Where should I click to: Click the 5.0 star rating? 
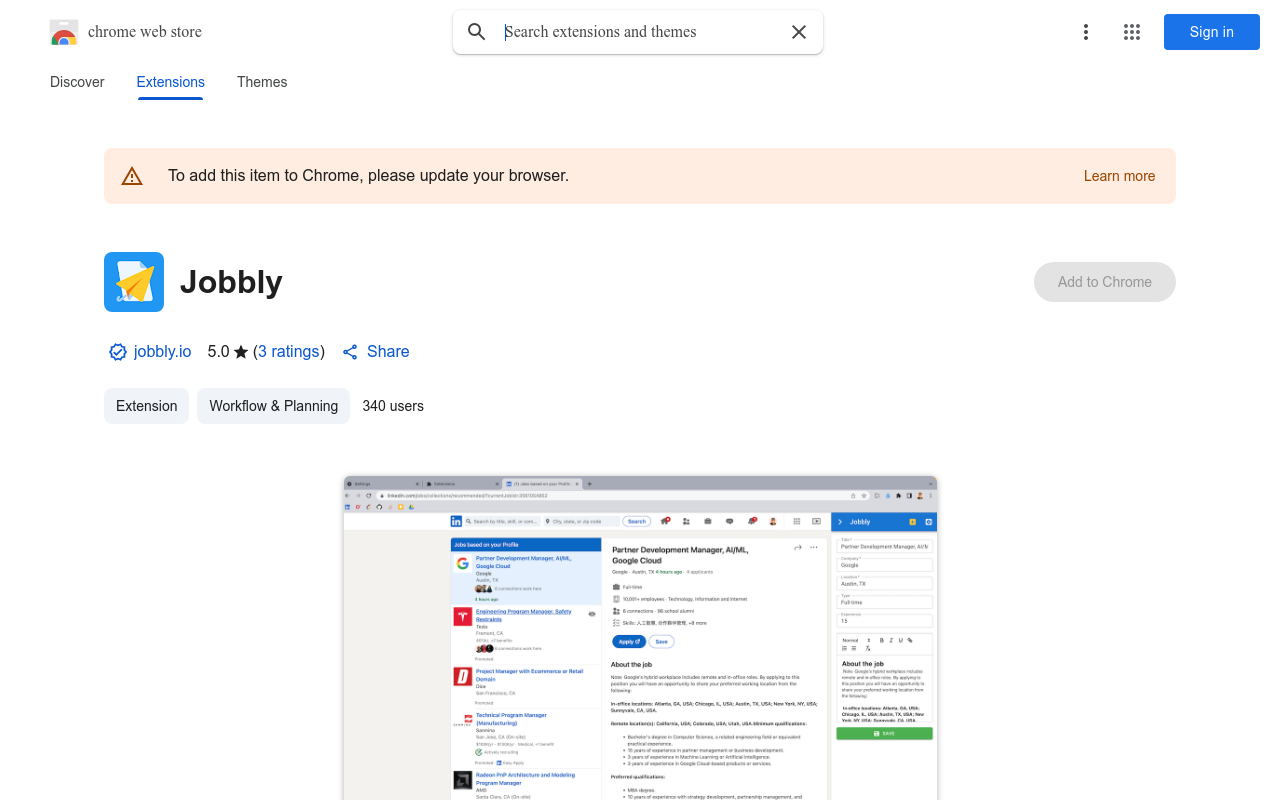pyautogui.click(x=228, y=352)
